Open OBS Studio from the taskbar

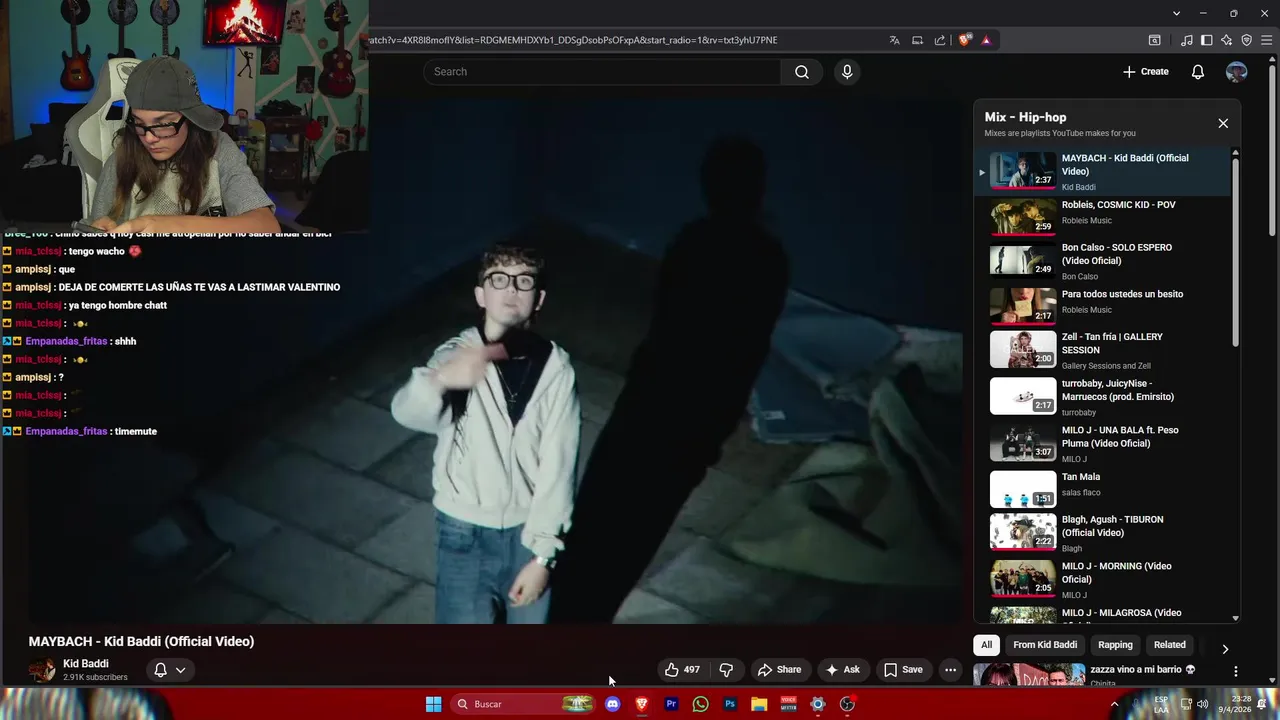pyautogui.click(x=847, y=704)
